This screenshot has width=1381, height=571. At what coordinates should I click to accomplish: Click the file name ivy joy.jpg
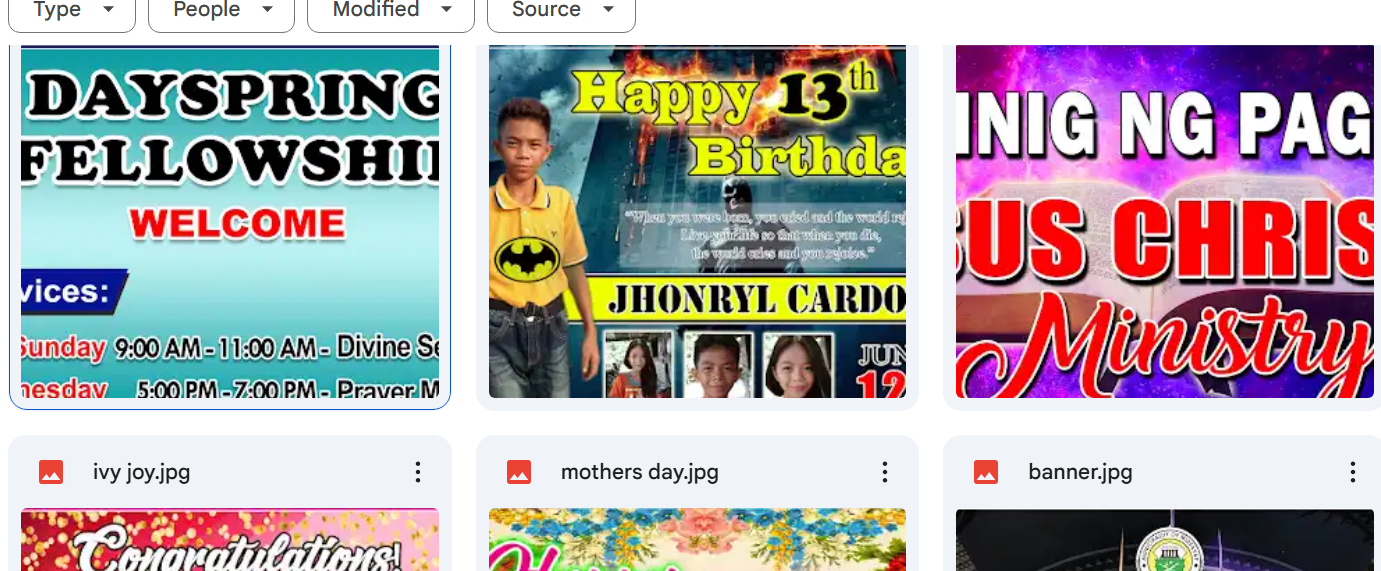141,472
